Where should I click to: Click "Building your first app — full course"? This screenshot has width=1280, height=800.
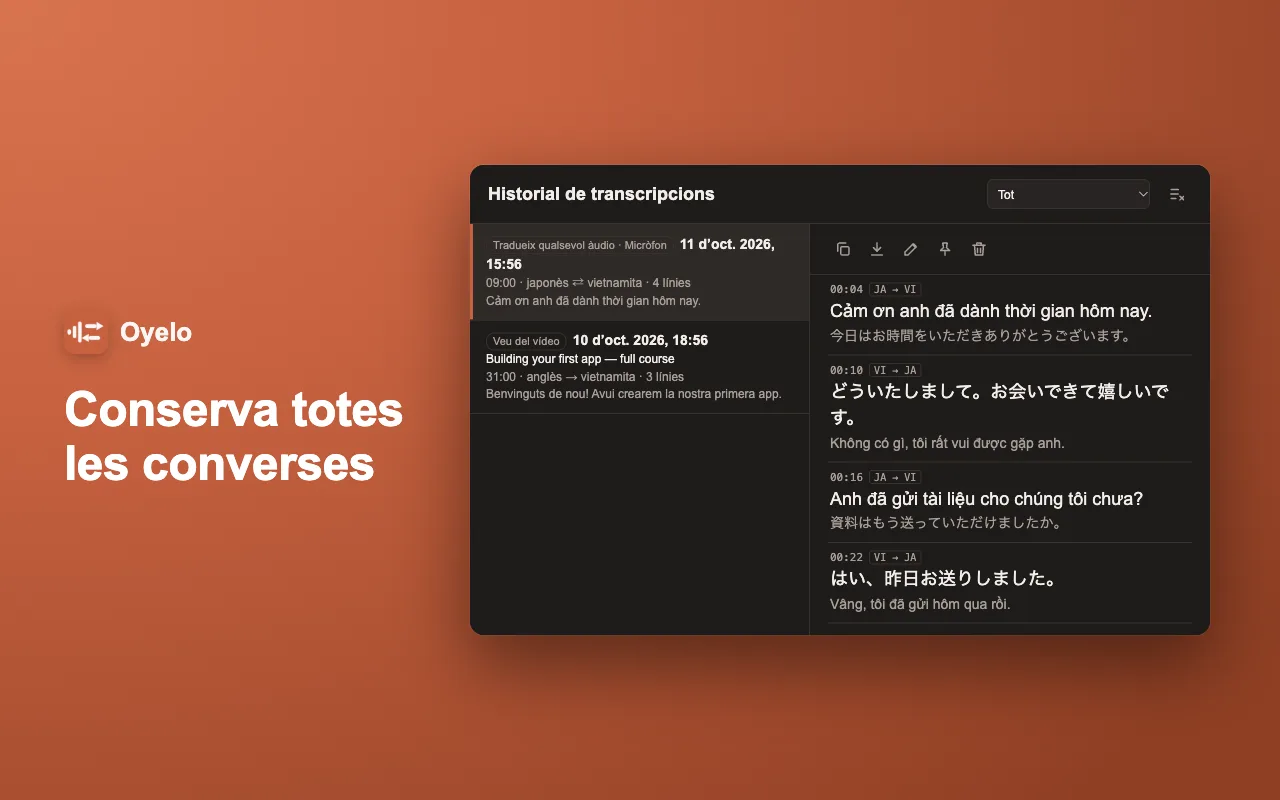pyautogui.click(x=580, y=359)
